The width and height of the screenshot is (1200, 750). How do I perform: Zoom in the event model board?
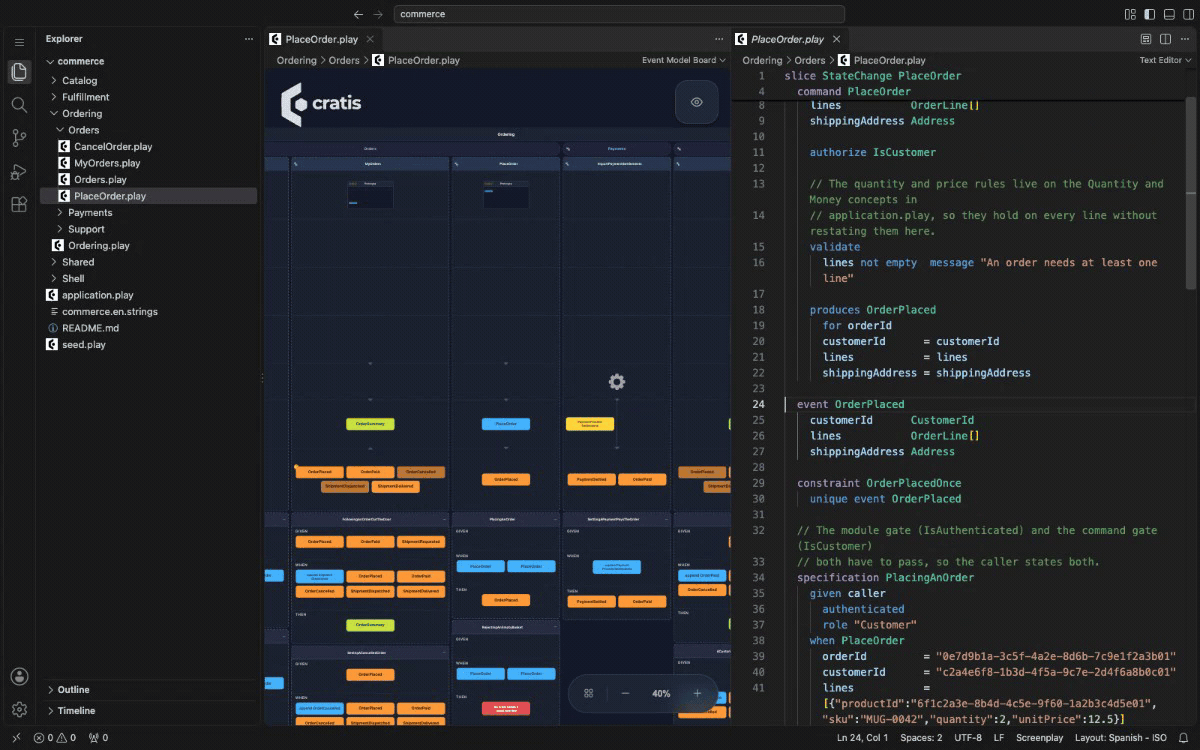[697, 693]
